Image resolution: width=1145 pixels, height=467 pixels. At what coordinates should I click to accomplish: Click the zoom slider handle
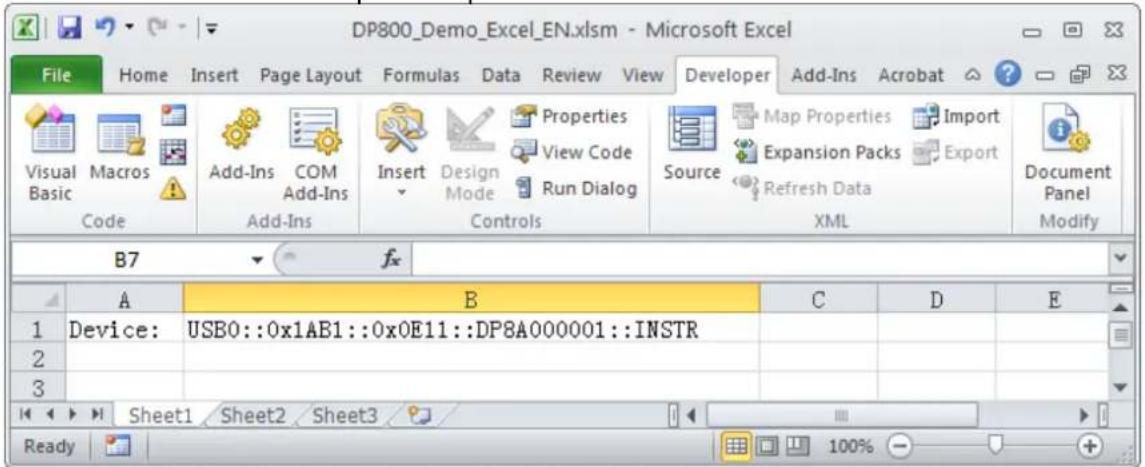(995, 444)
